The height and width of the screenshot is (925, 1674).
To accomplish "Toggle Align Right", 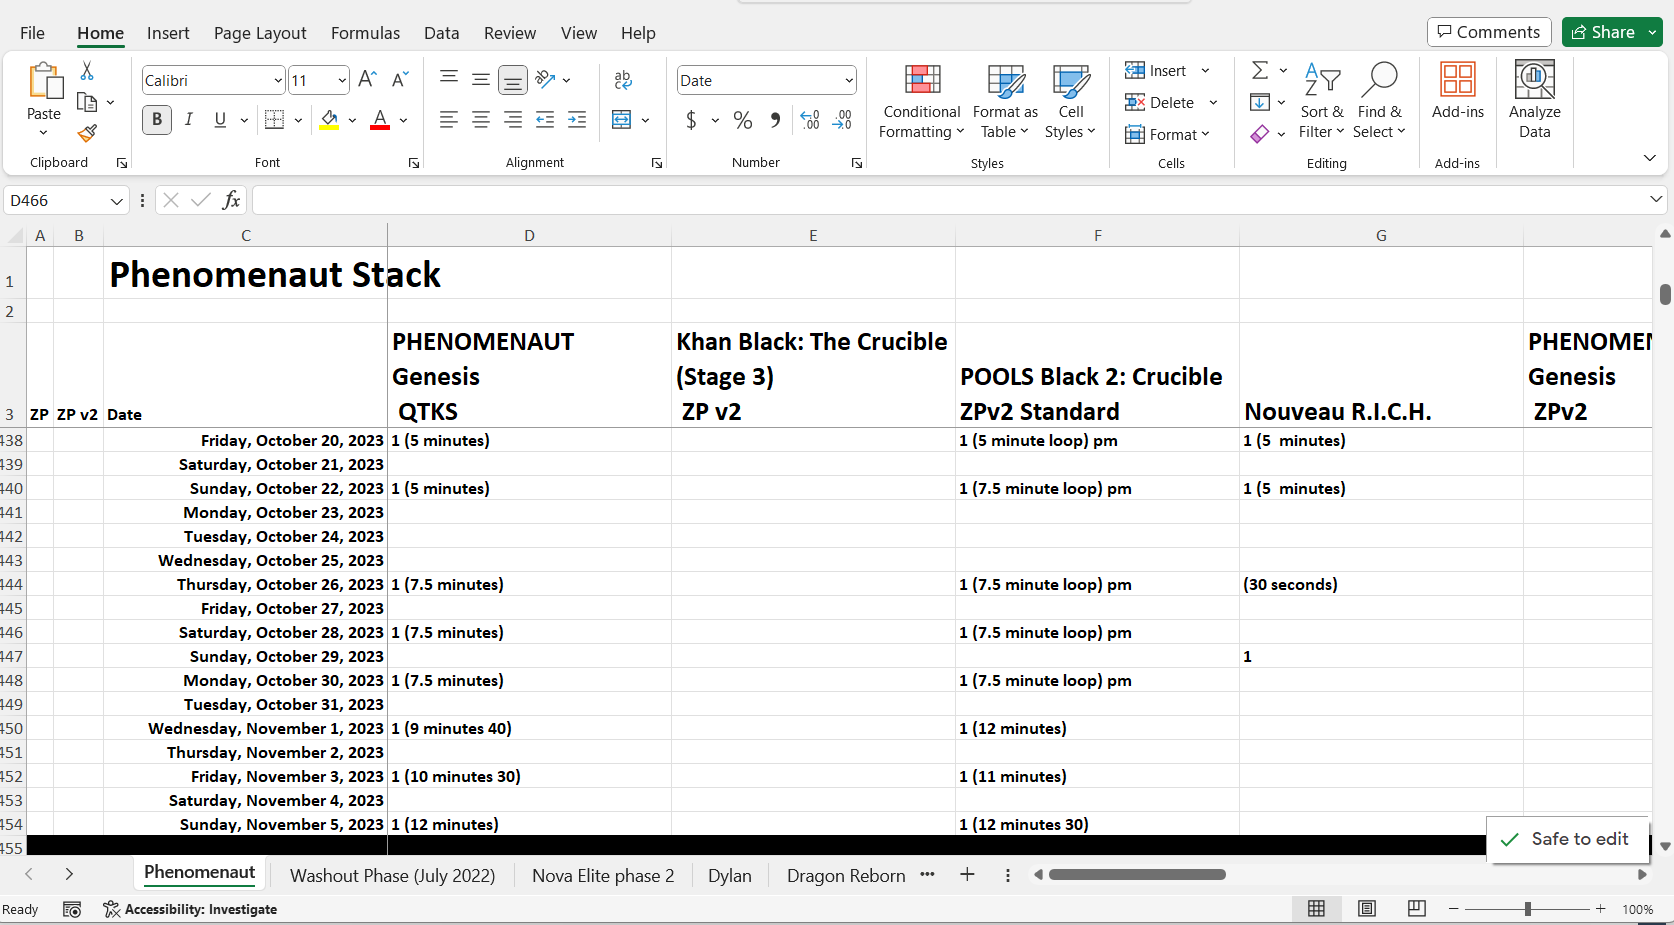I will pyautogui.click(x=513, y=120).
